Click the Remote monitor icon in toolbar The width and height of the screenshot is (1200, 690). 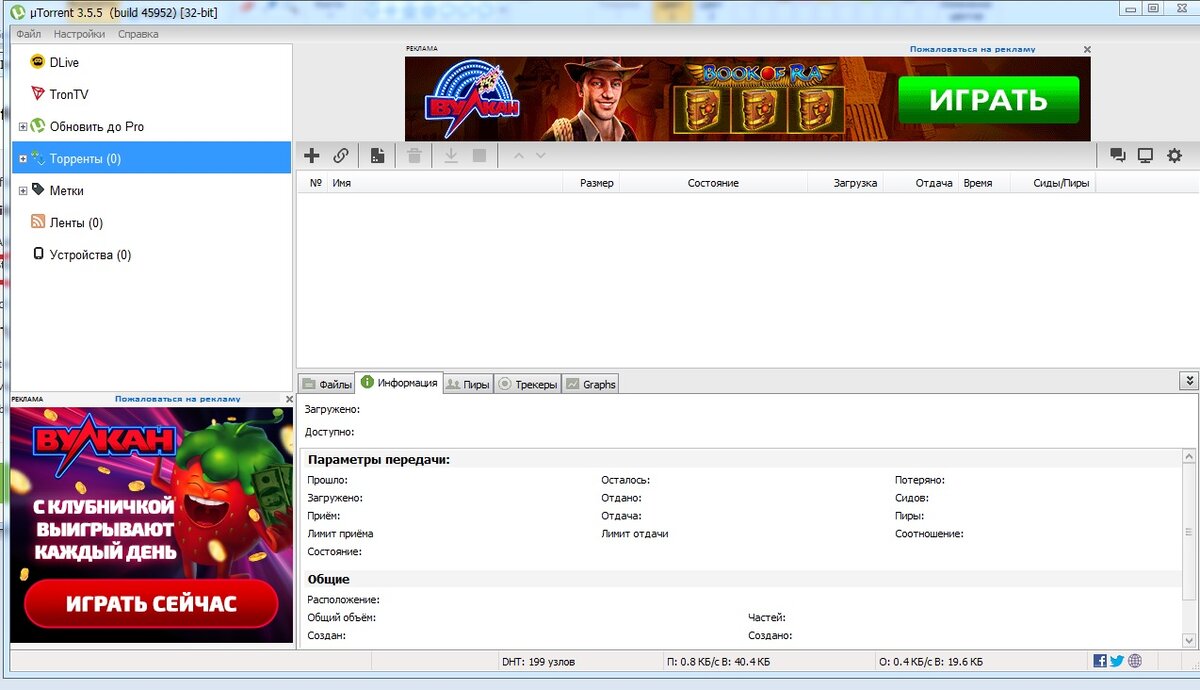pyautogui.click(x=1146, y=156)
